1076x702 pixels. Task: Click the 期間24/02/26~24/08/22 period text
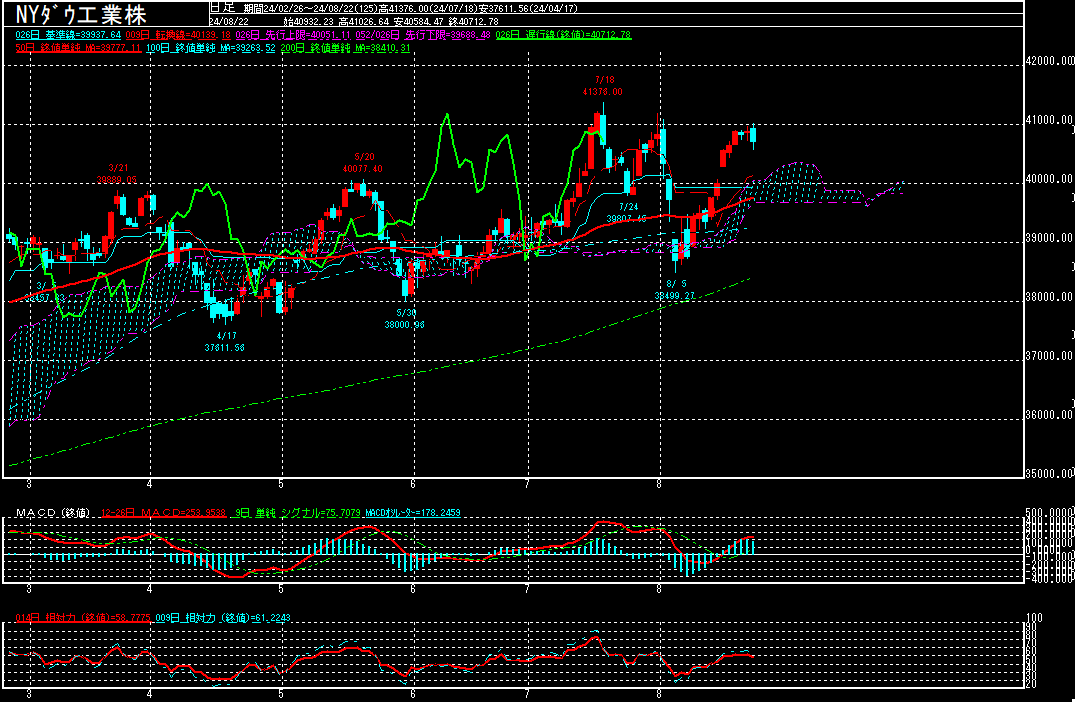click(x=311, y=9)
